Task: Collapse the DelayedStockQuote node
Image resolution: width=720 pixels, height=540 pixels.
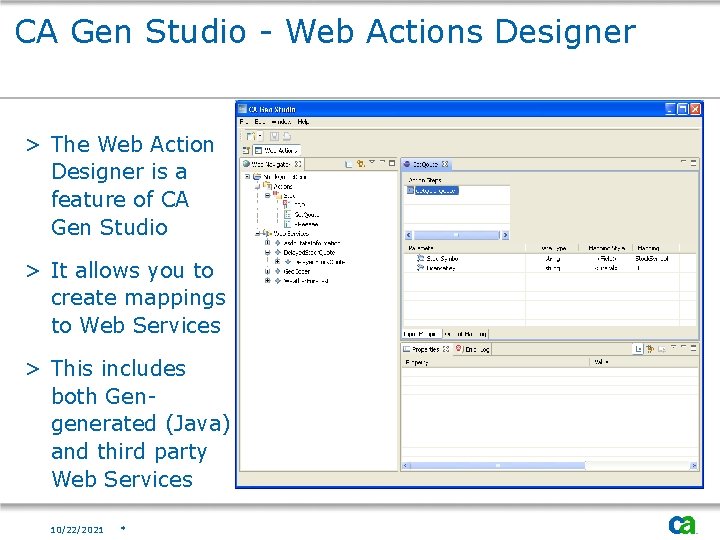Action: pyautogui.click(x=267, y=253)
